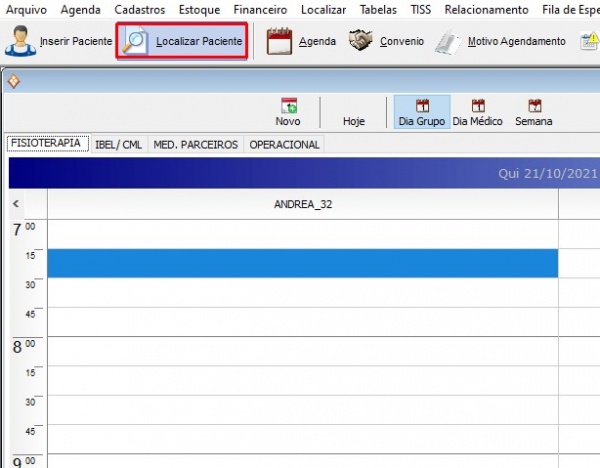The height and width of the screenshot is (468, 600).
Task: Click the Convenio handshake icon
Action: tap(360, 42)
